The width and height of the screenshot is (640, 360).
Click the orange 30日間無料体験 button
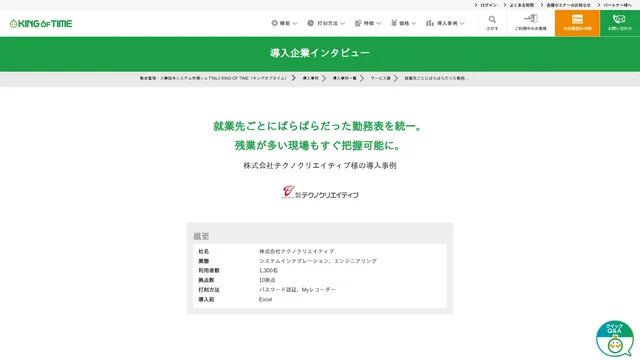click(x=577, y=23)
